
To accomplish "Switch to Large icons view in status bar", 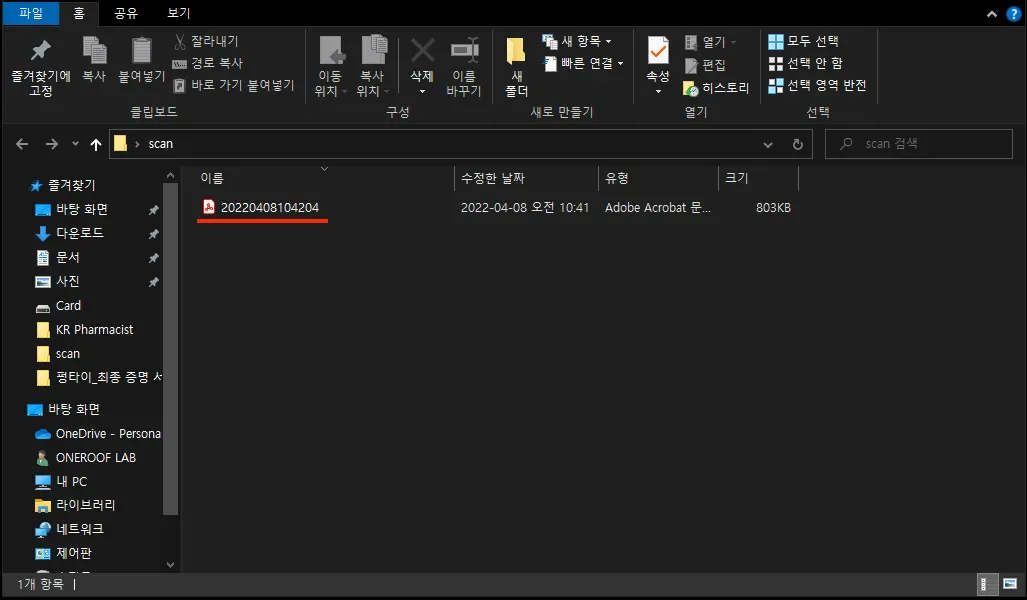I will click(x=1010, y=584).
